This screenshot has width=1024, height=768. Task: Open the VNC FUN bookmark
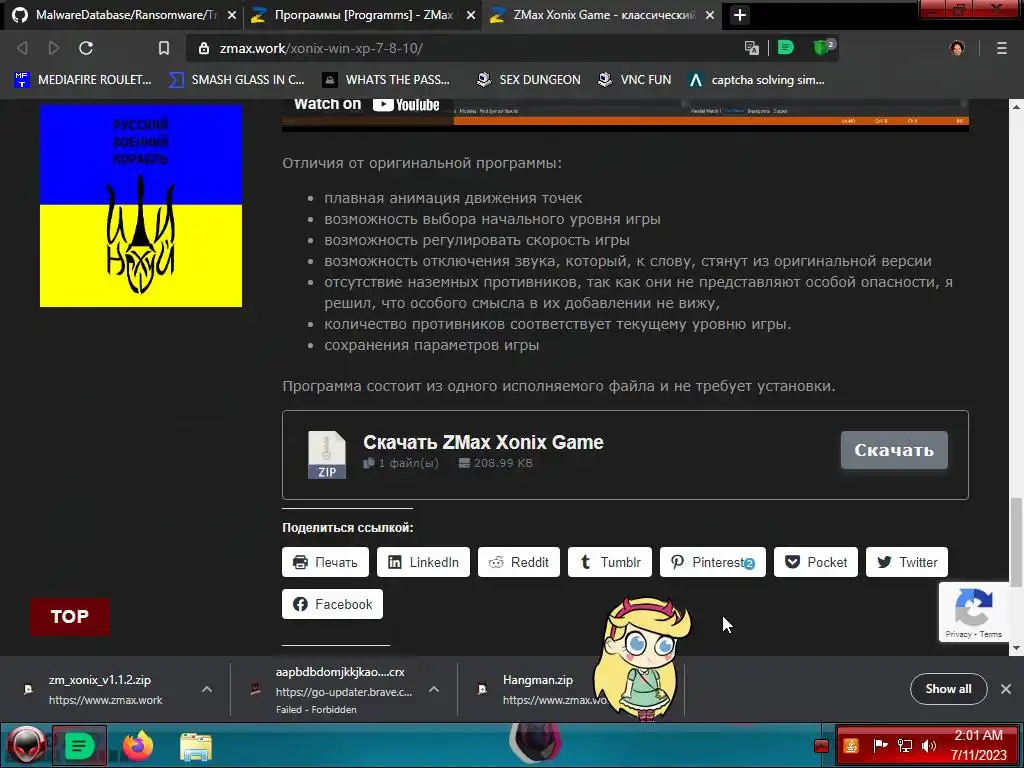(635, 80)
